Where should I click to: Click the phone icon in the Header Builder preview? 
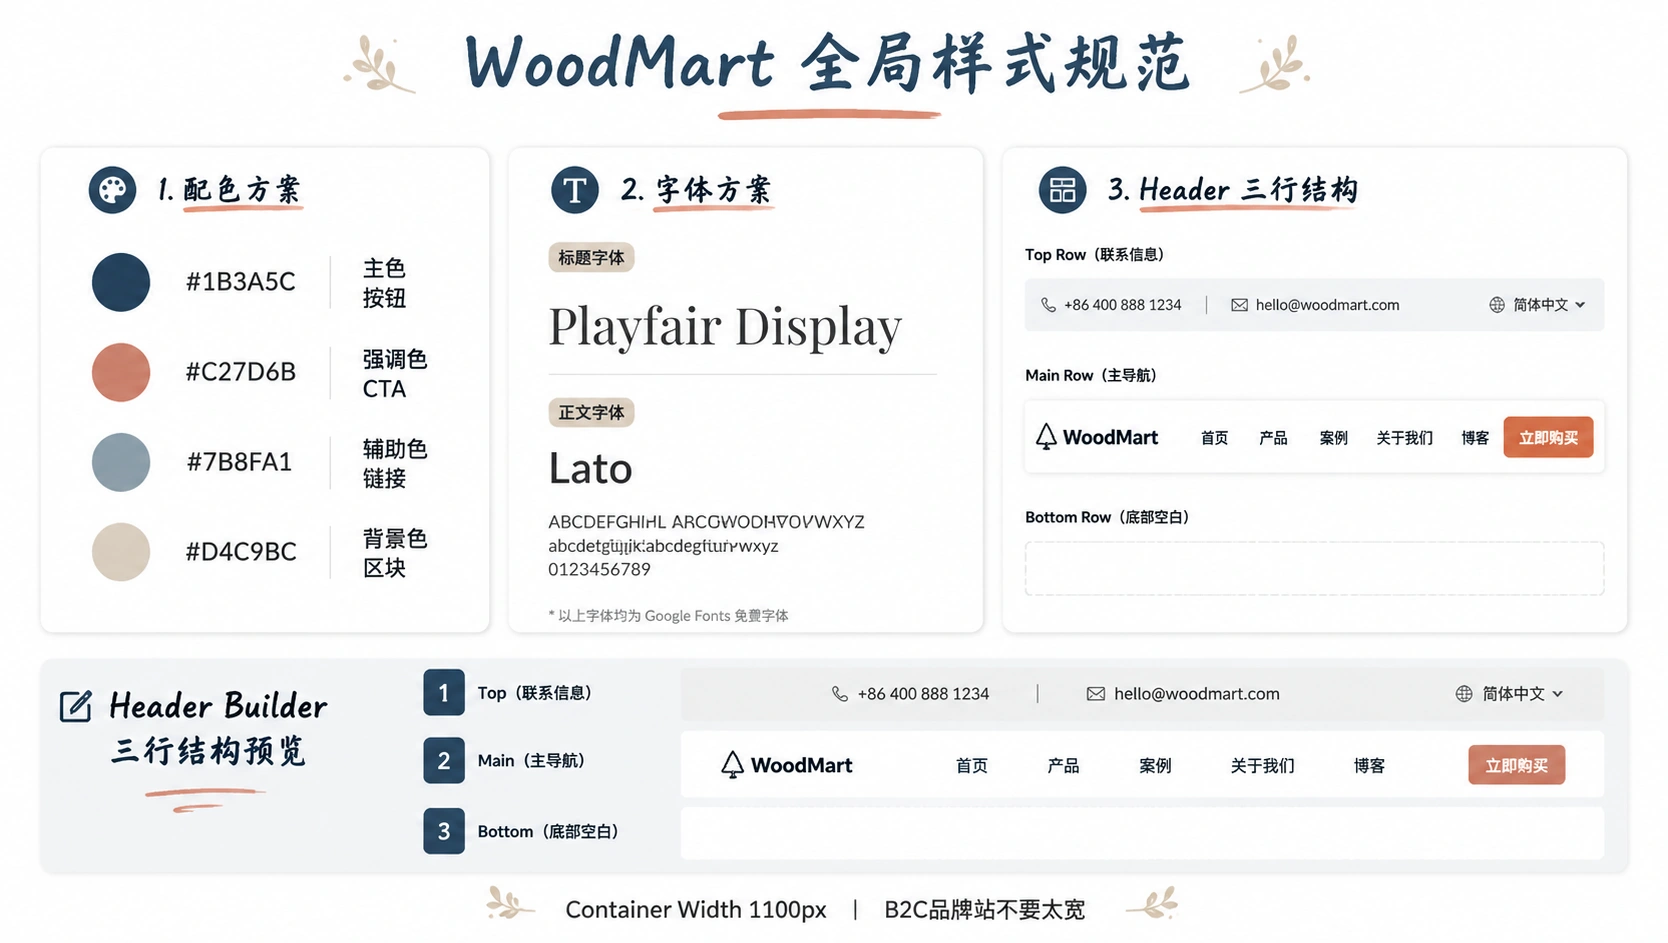click(x=840, y=694)
